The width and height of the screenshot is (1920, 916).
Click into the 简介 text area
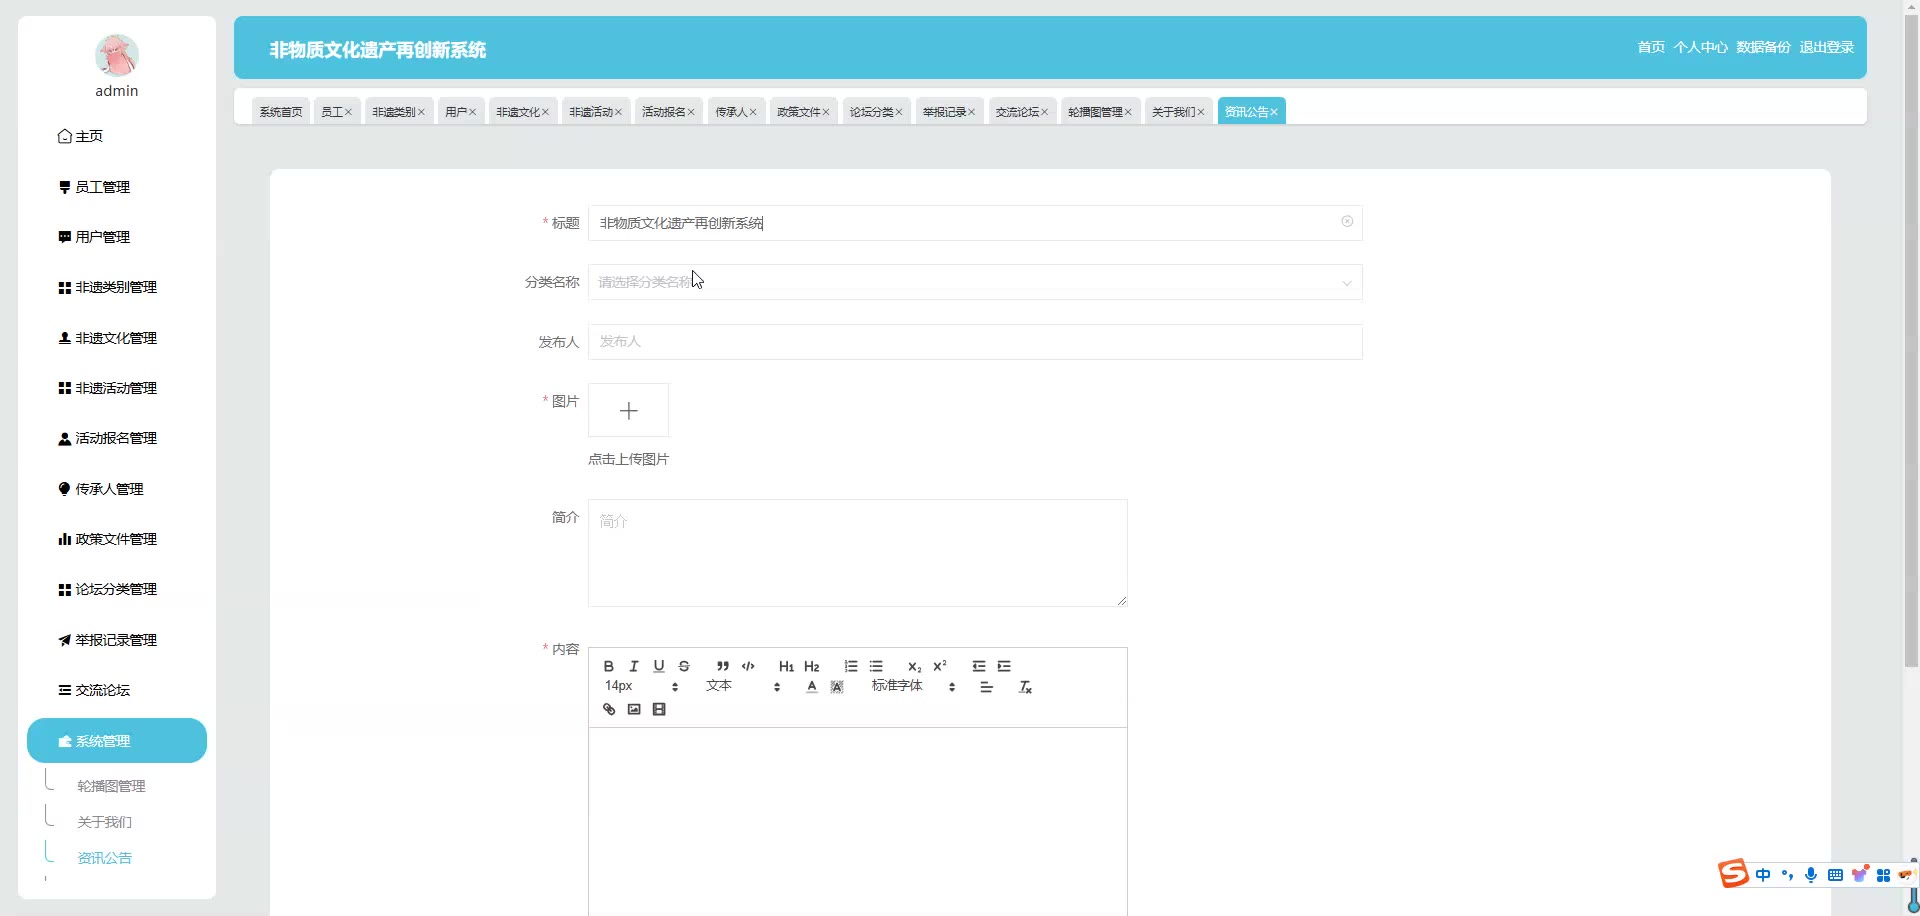[x=858, y=553]
